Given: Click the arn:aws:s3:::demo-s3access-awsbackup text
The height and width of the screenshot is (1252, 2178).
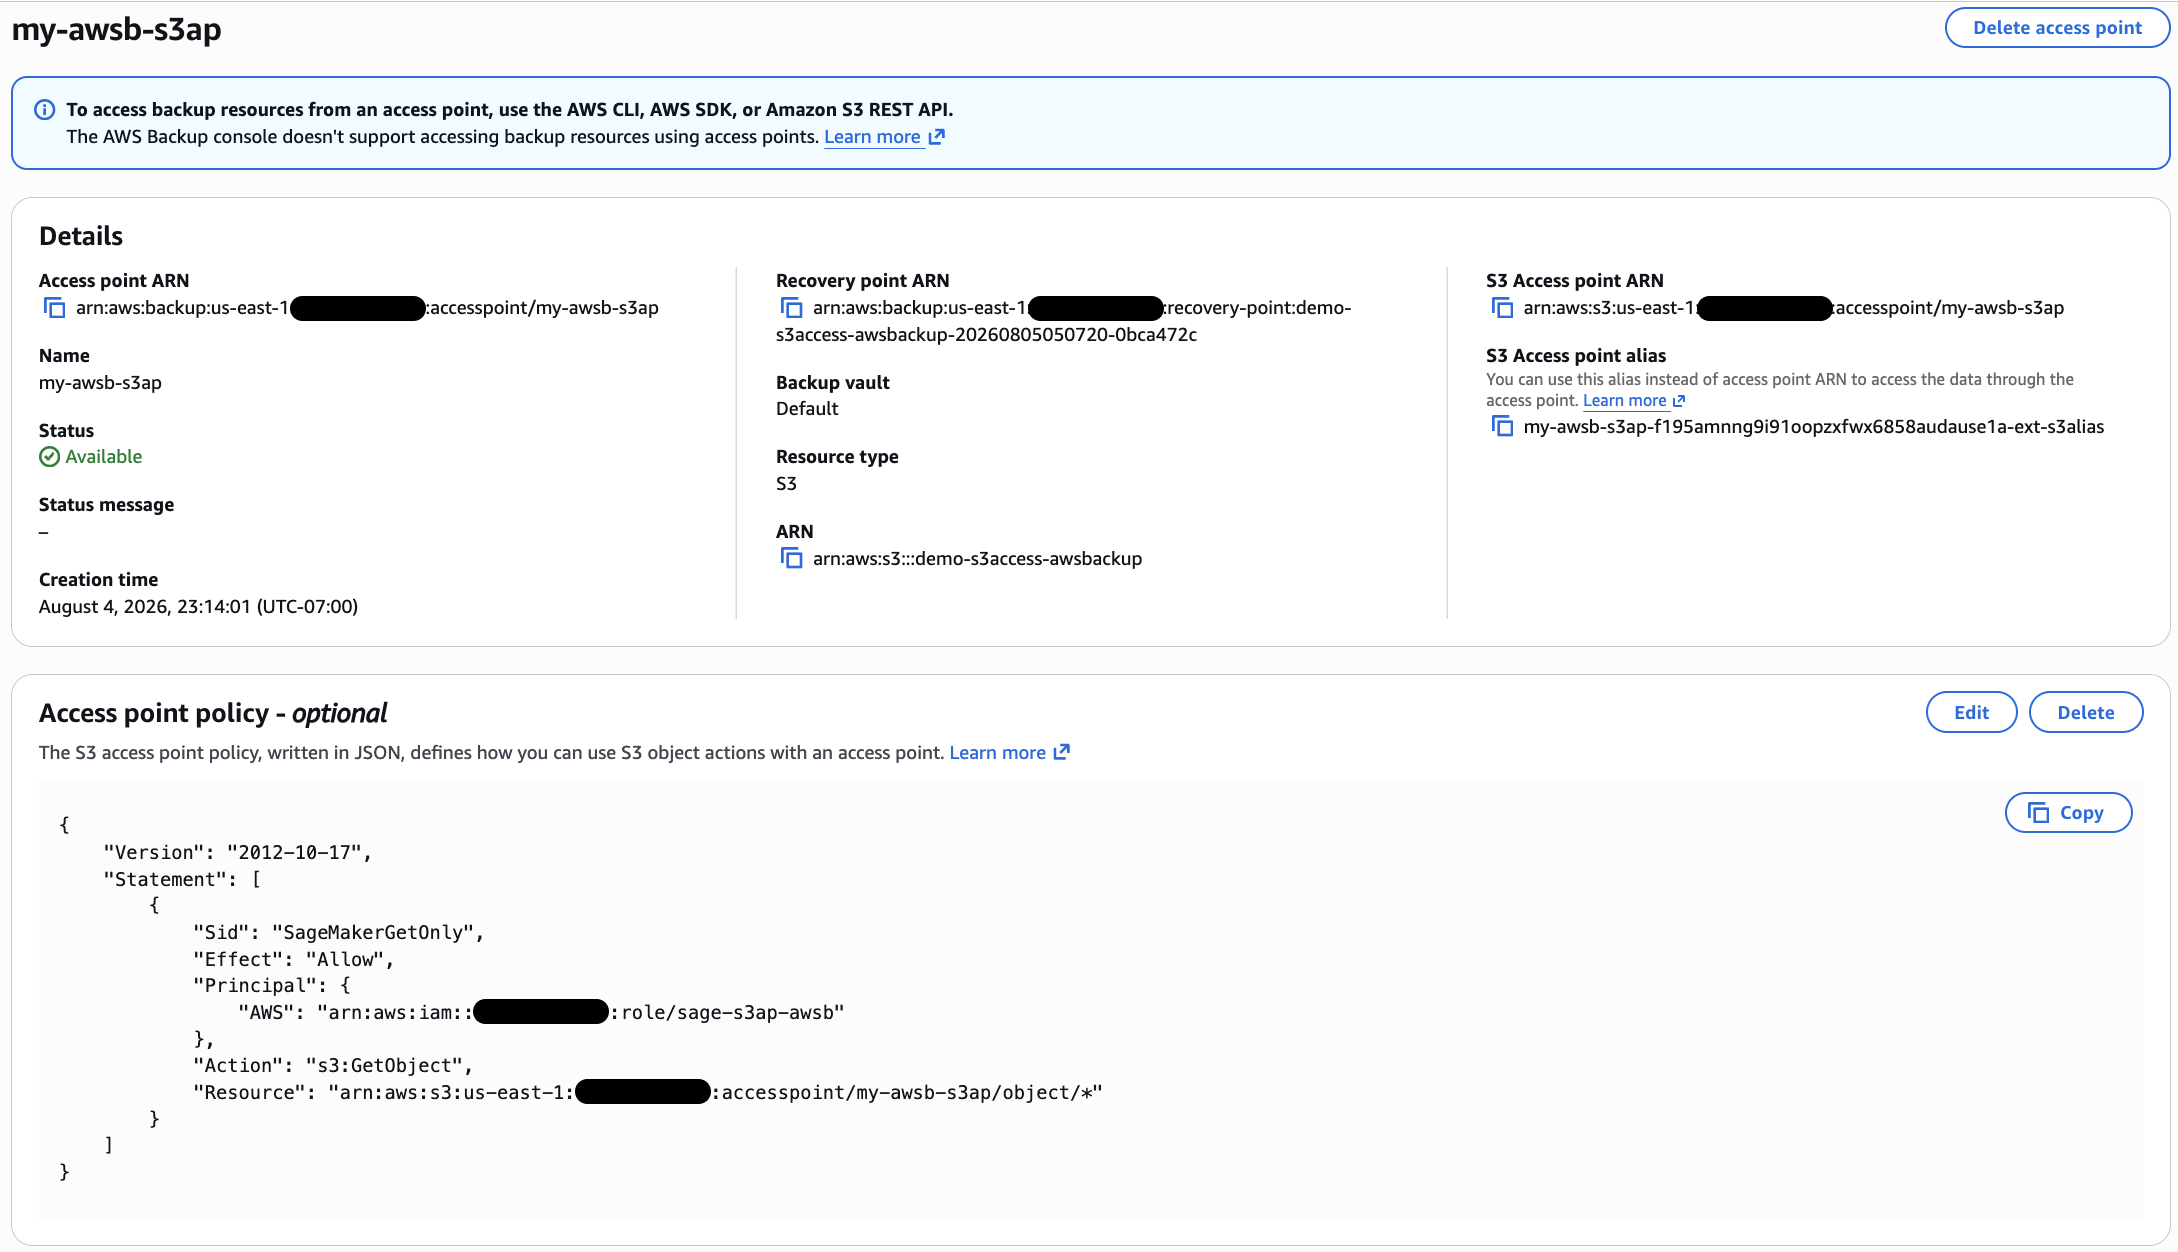Looking at the screenshot, I should [977, 559].
